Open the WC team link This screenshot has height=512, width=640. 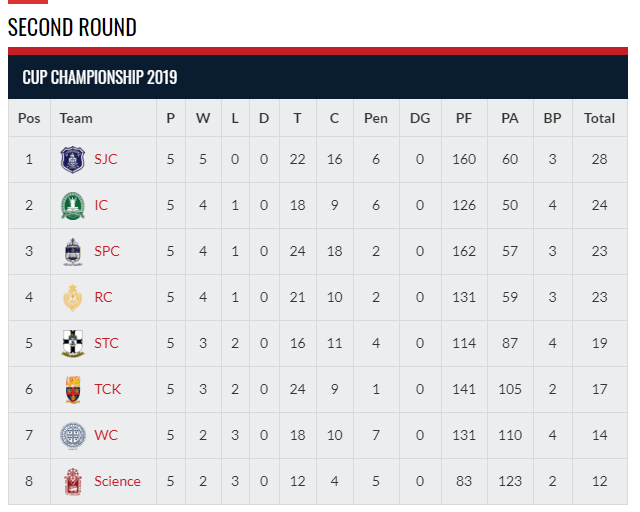tap(105, 435)
